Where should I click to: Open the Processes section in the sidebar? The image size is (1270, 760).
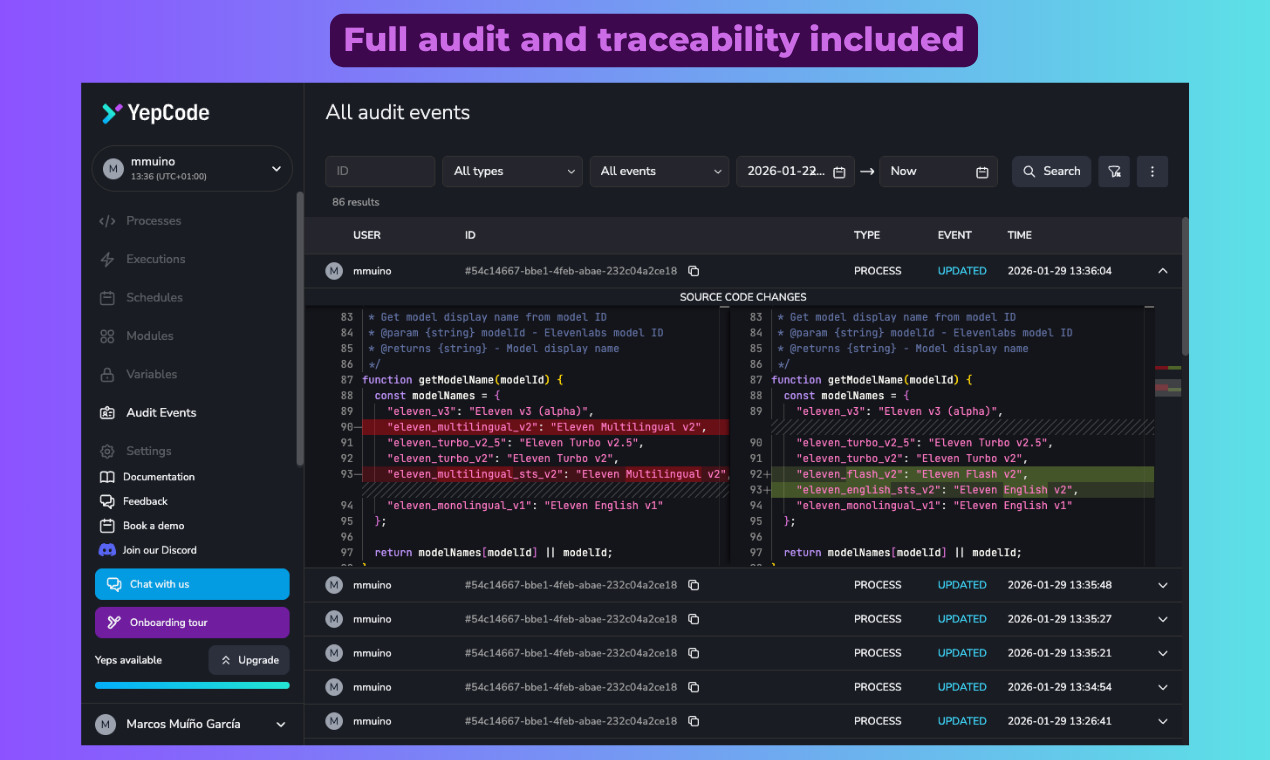coord(152,221)
